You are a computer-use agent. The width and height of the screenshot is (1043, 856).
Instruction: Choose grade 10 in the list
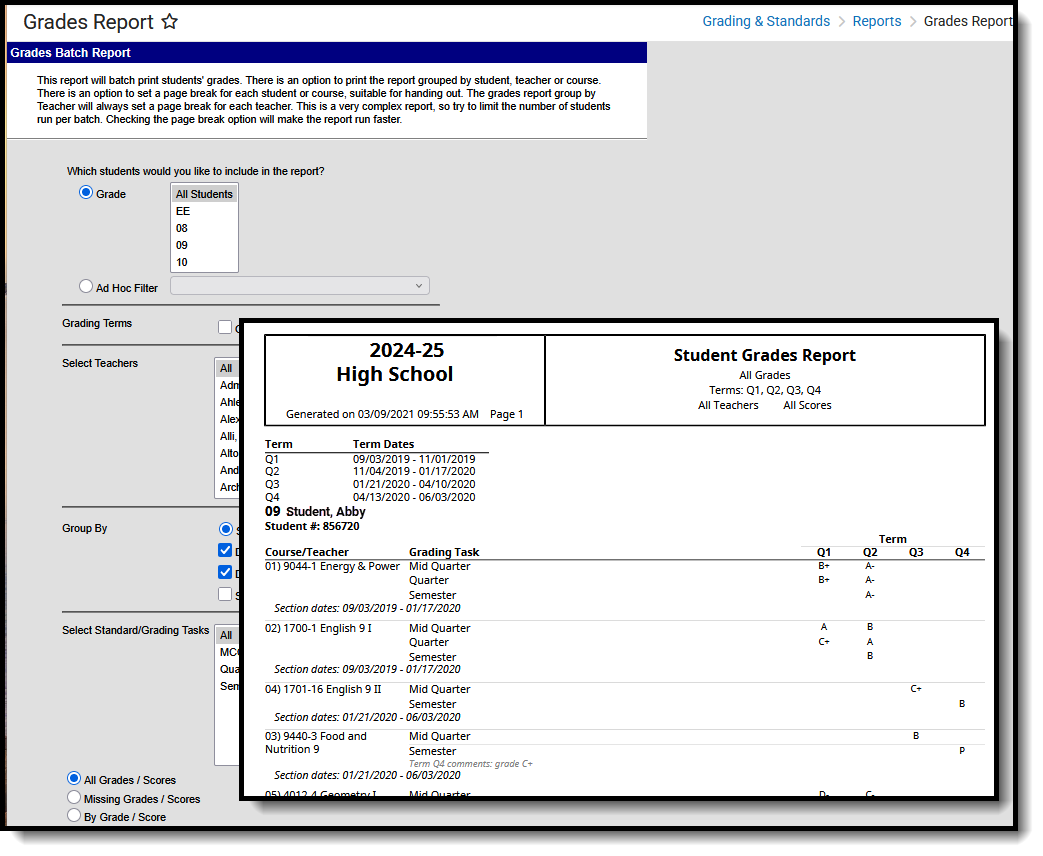tap(204, 263)
